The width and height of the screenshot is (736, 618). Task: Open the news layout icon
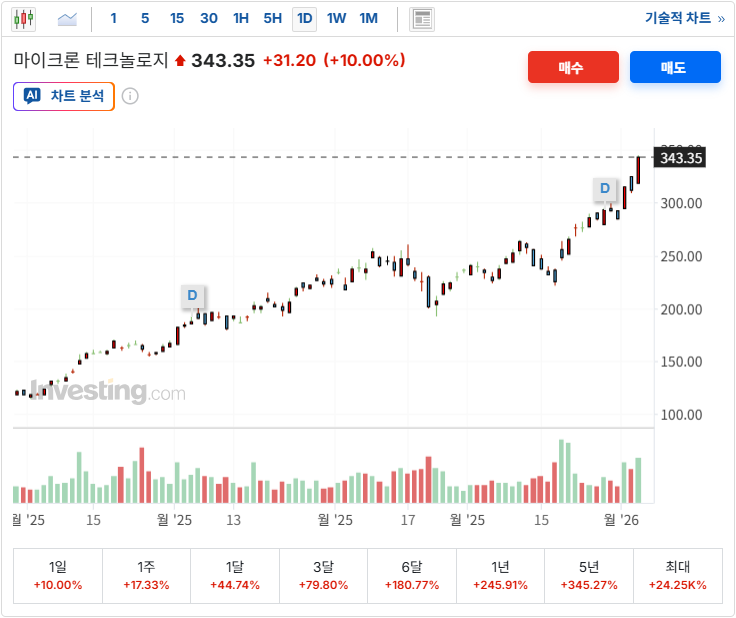[422, 19]
